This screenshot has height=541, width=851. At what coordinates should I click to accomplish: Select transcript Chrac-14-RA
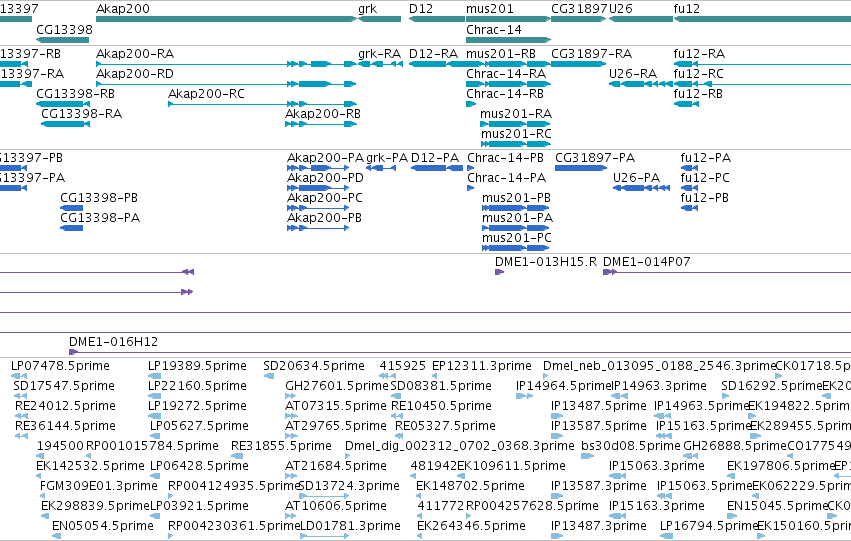click(509, 84)
